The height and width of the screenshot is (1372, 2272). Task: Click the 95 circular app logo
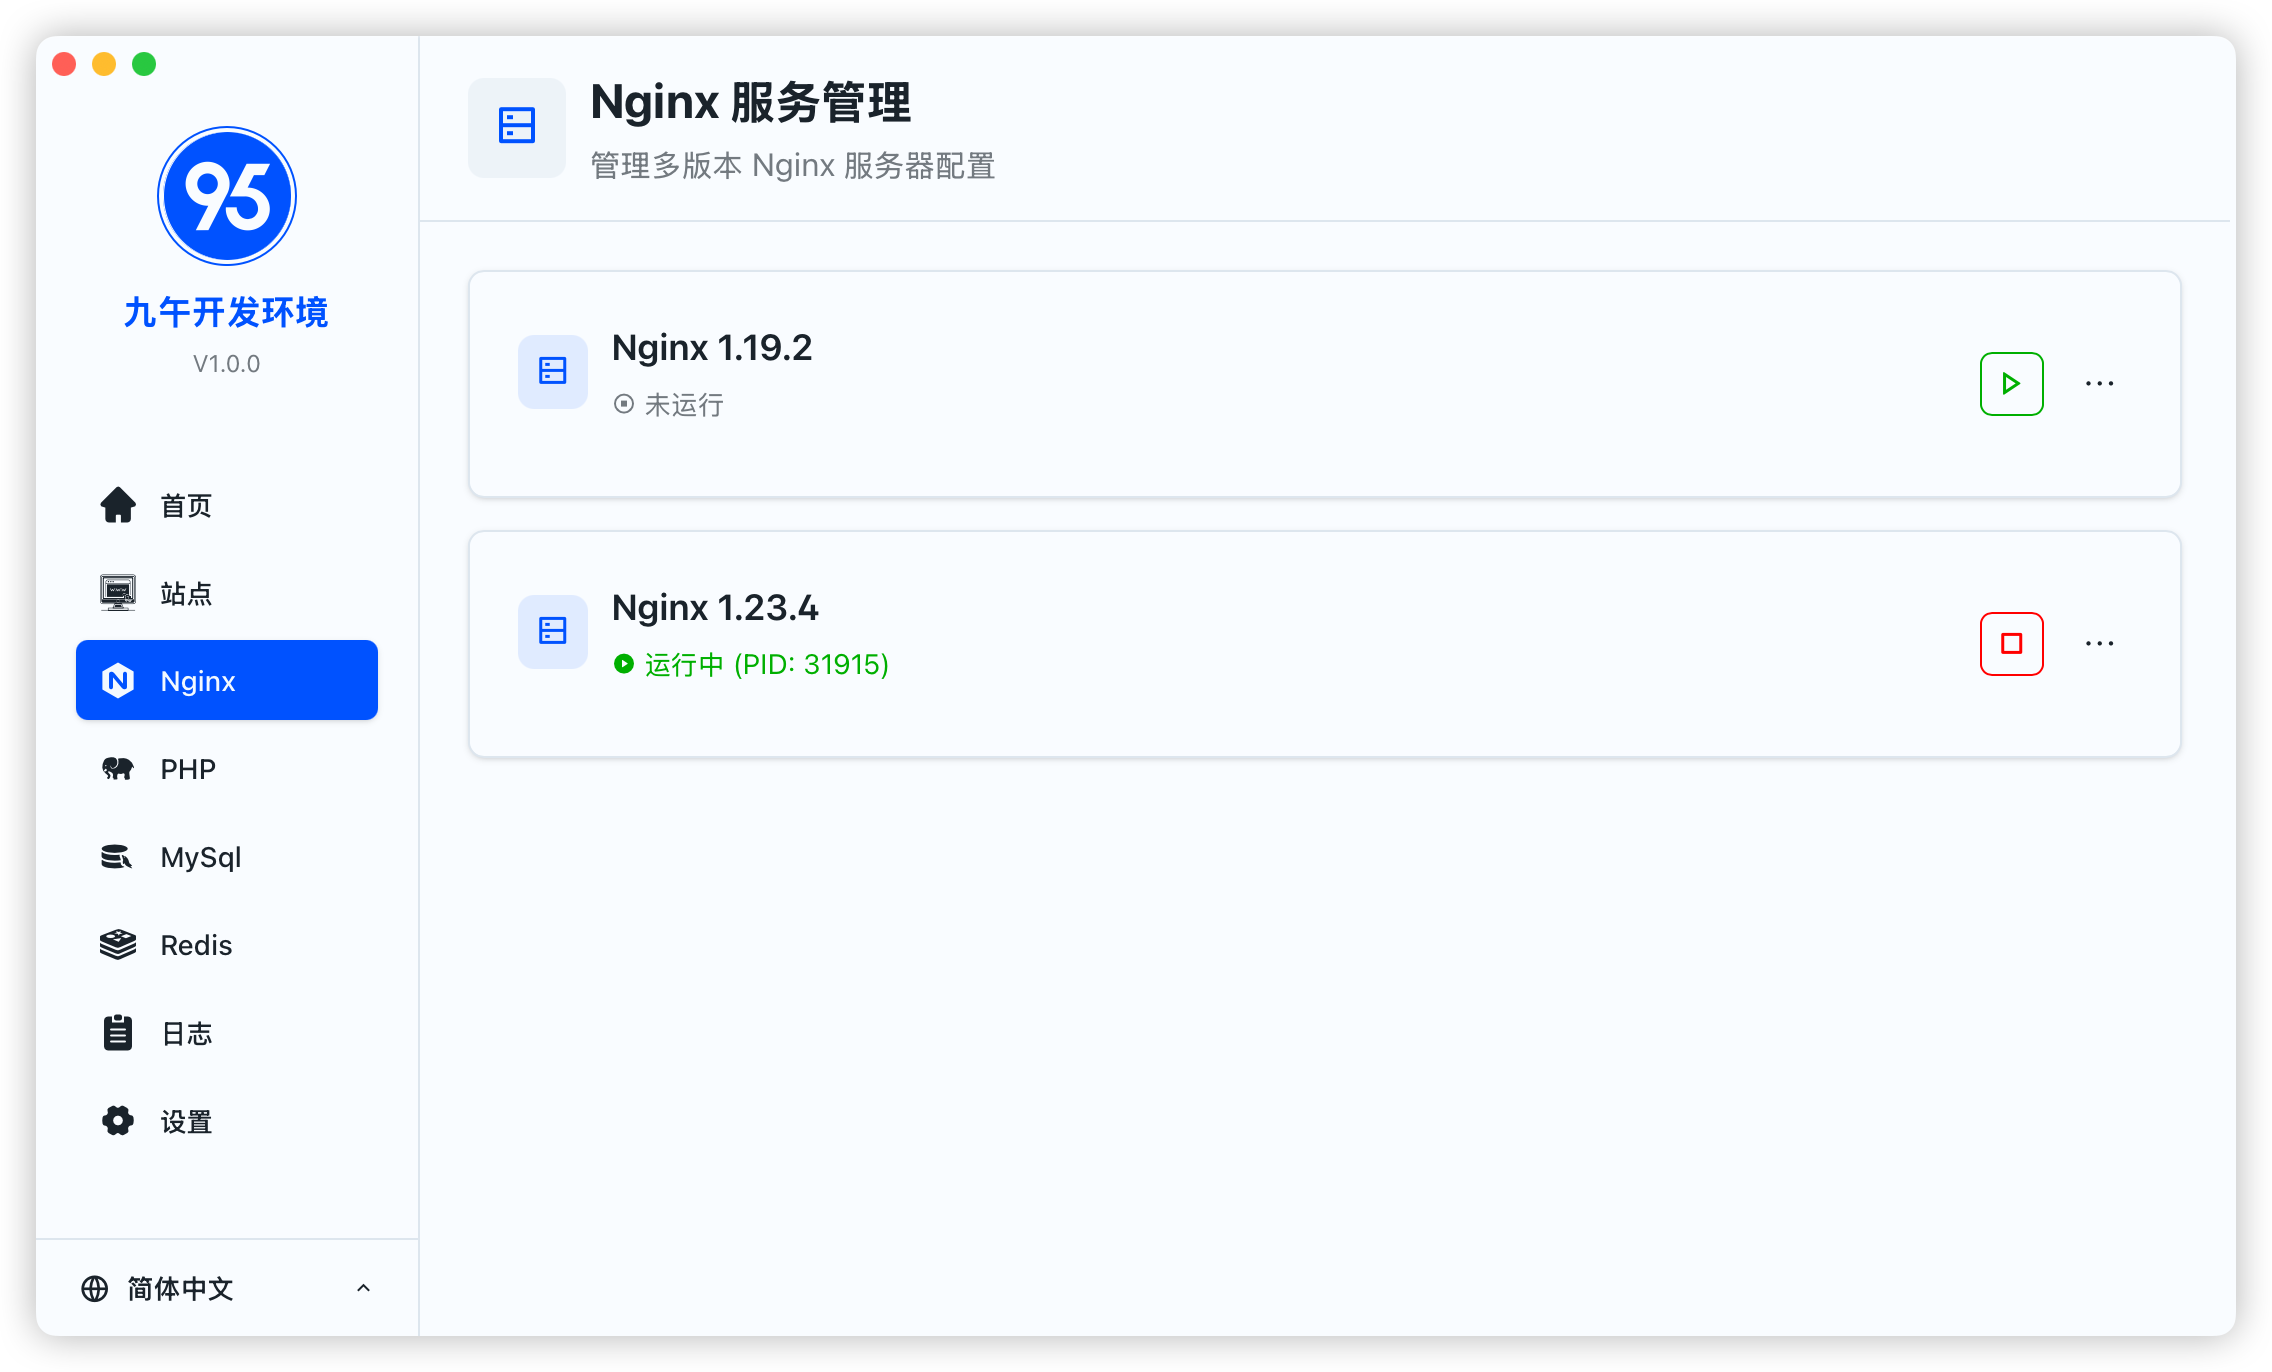pyautogui.click(x=226, y=195)
